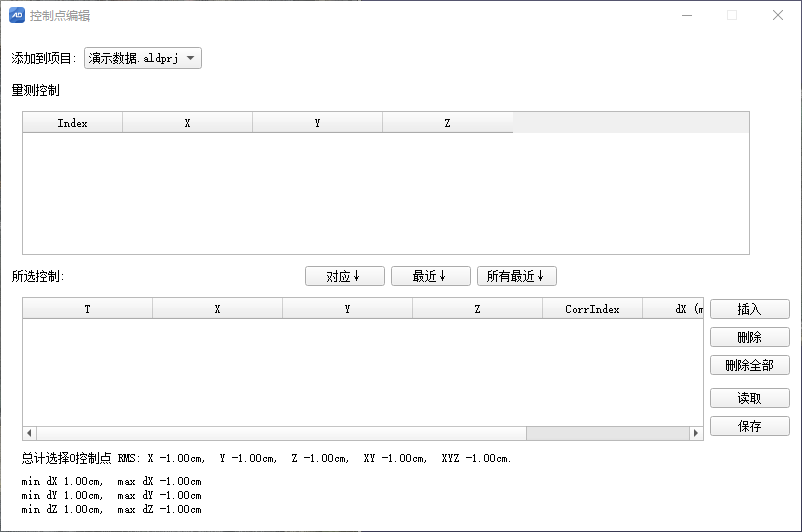Select the T column header in 所选控制 table

tap(87, 309)
